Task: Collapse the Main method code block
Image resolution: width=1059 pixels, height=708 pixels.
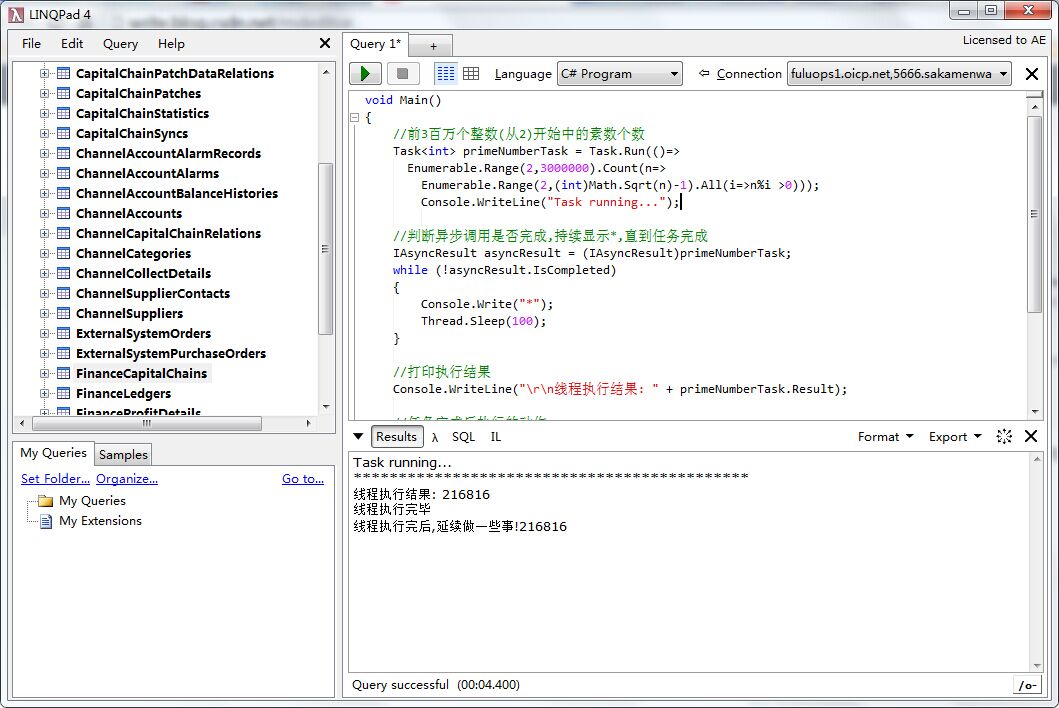Action: pyautogui.click(x=355, y=117)
